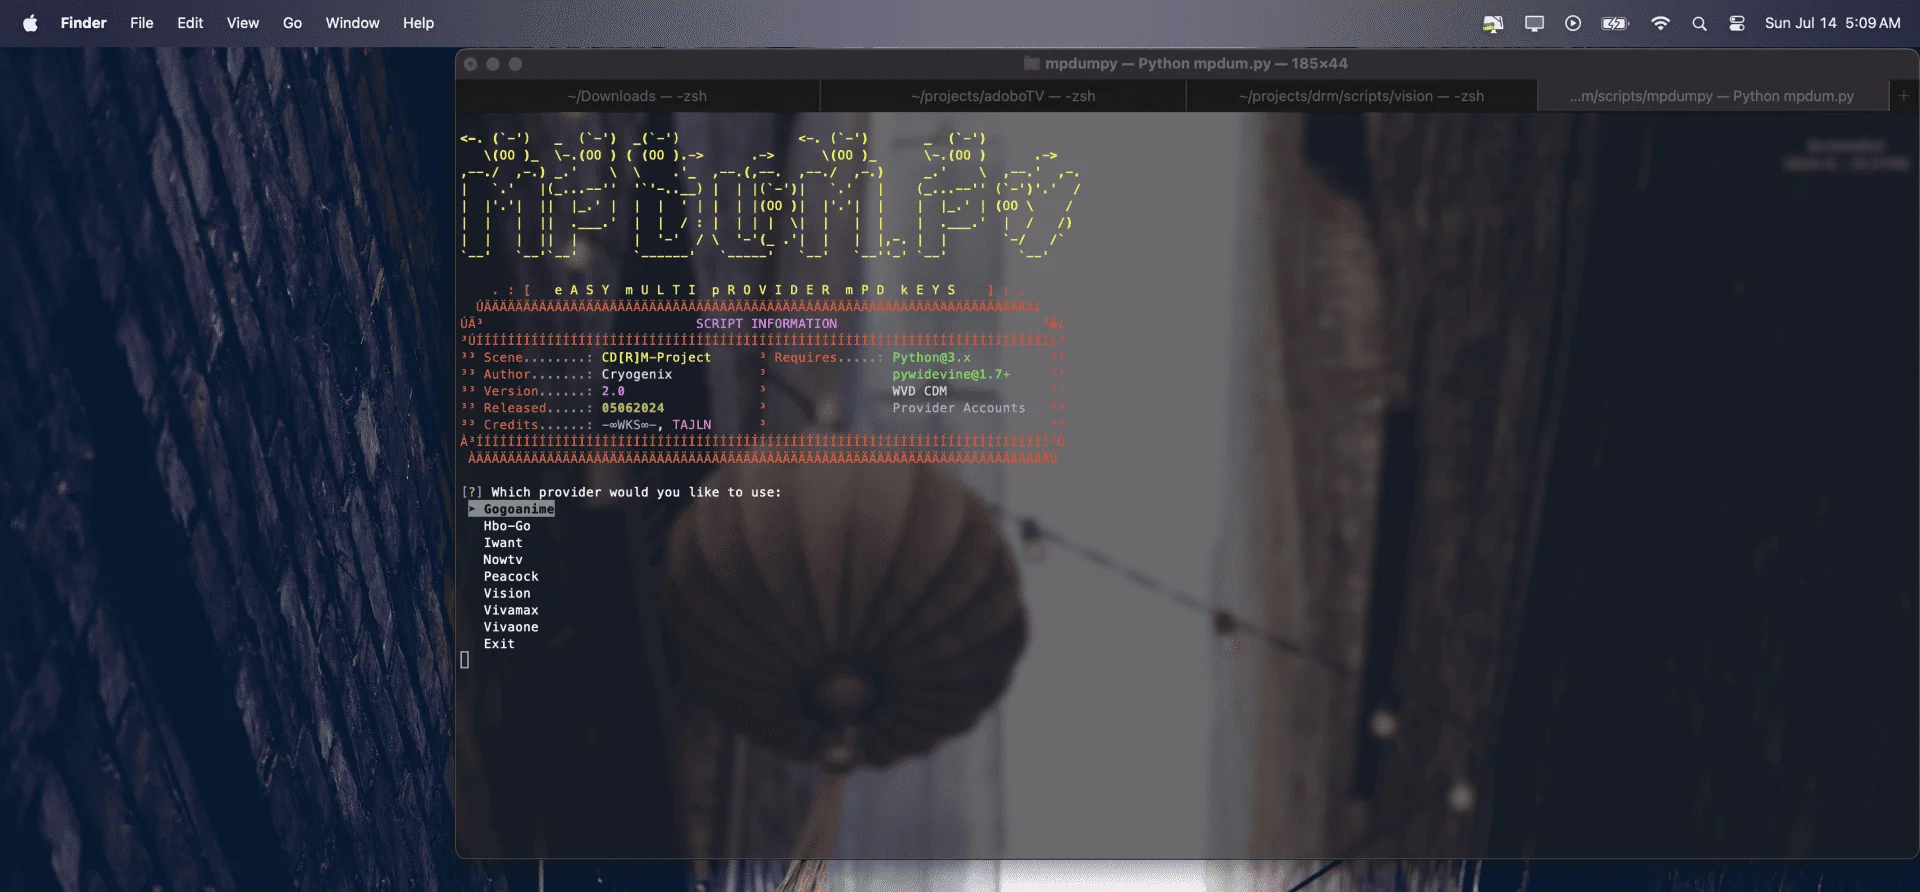Select the Gogoanime provider option
Screen dimensions: 1920x892
click(518, 509)
